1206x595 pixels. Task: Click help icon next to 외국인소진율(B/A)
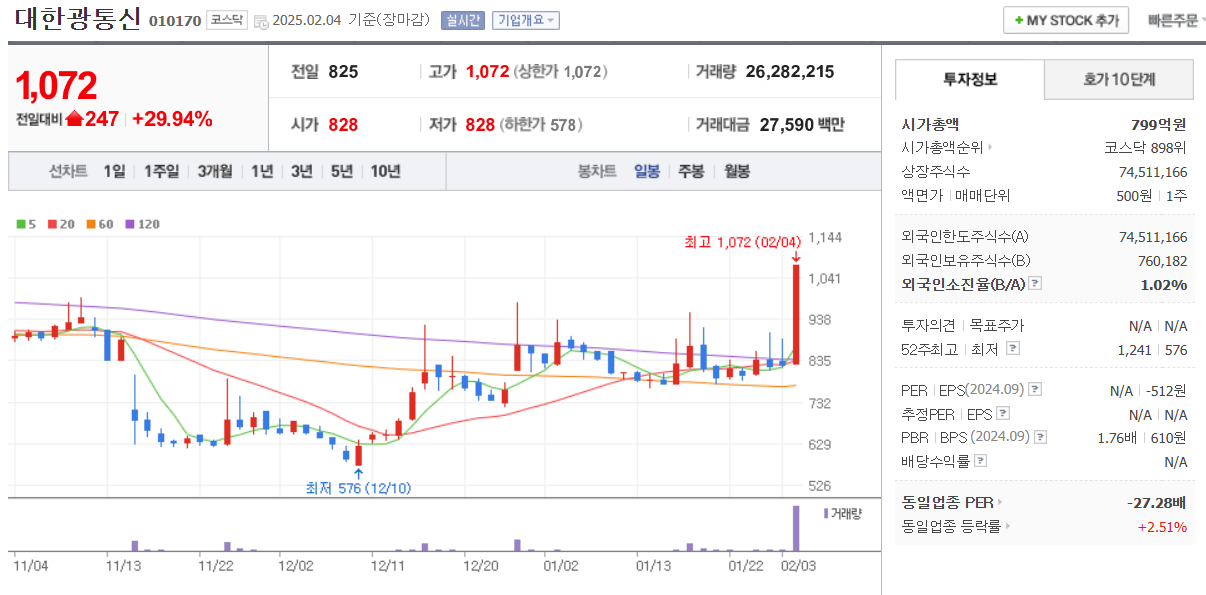pos(1035,284)
